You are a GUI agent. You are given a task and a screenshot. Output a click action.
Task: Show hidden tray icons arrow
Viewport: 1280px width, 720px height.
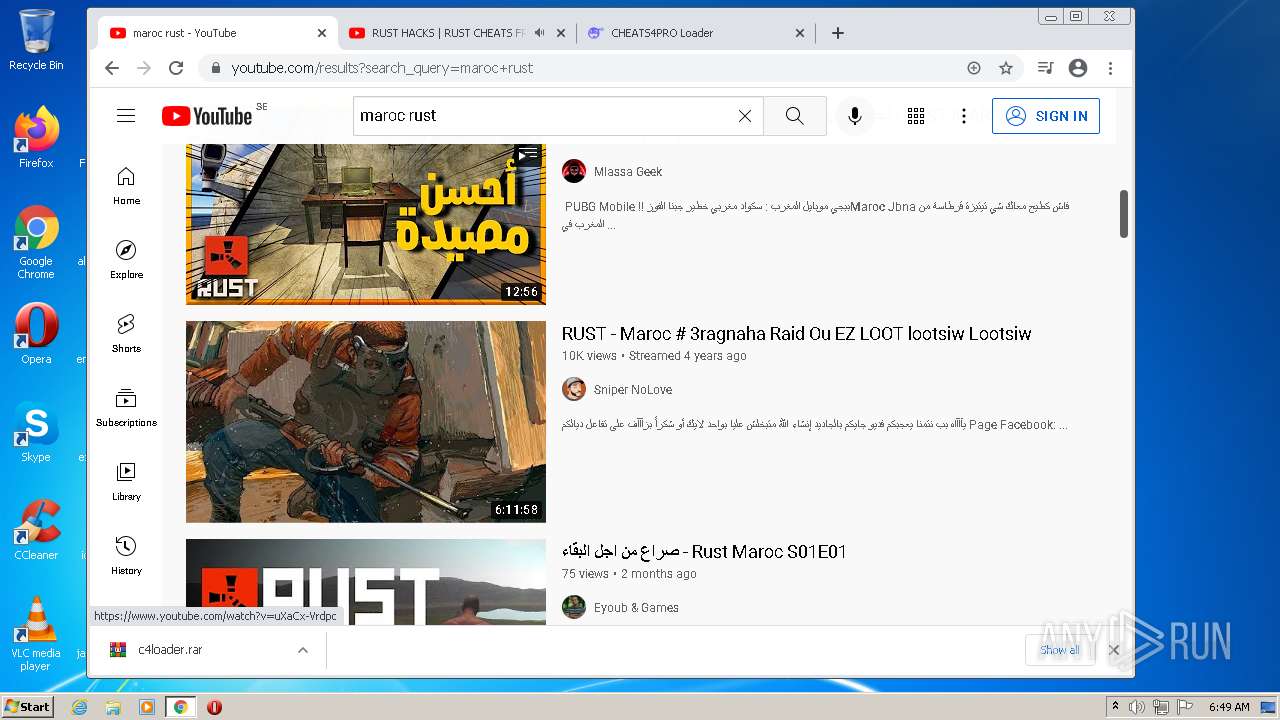click(x=1115, y=707)
